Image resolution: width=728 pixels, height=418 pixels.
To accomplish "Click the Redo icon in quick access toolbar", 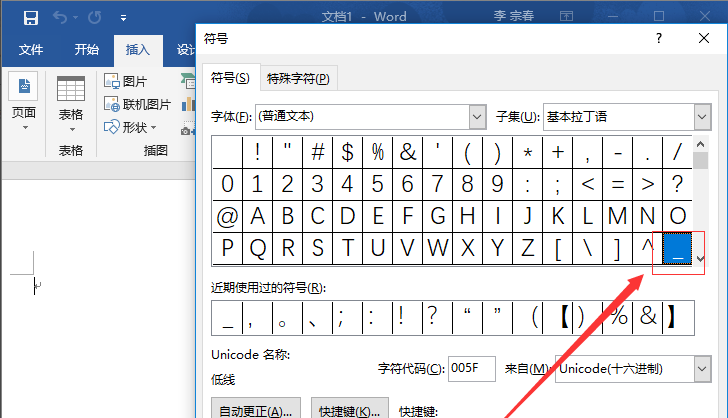I will (x=95, y=18).
